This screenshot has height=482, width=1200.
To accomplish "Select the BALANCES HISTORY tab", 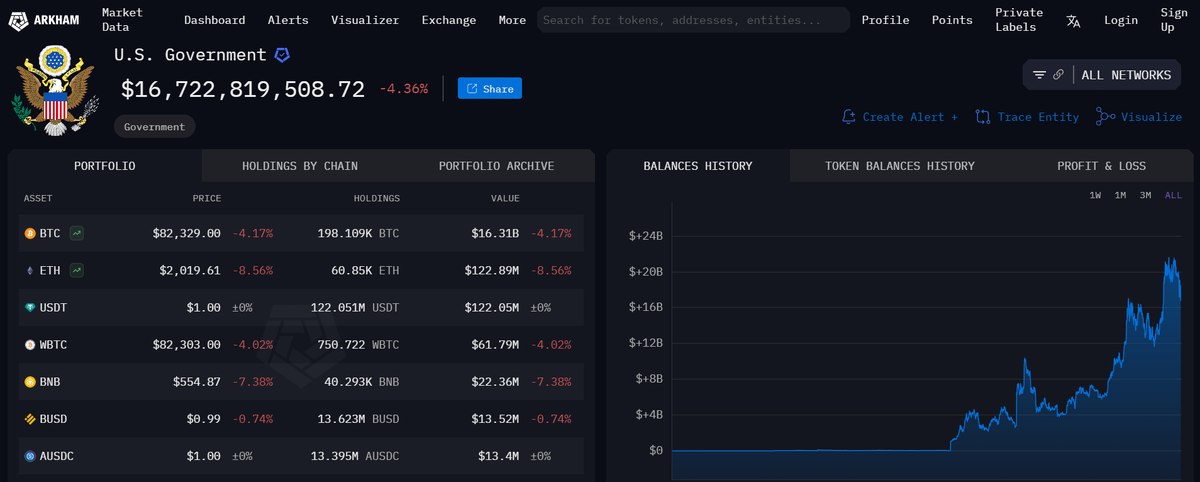I will pyautogui.click(x=698, y=166).
